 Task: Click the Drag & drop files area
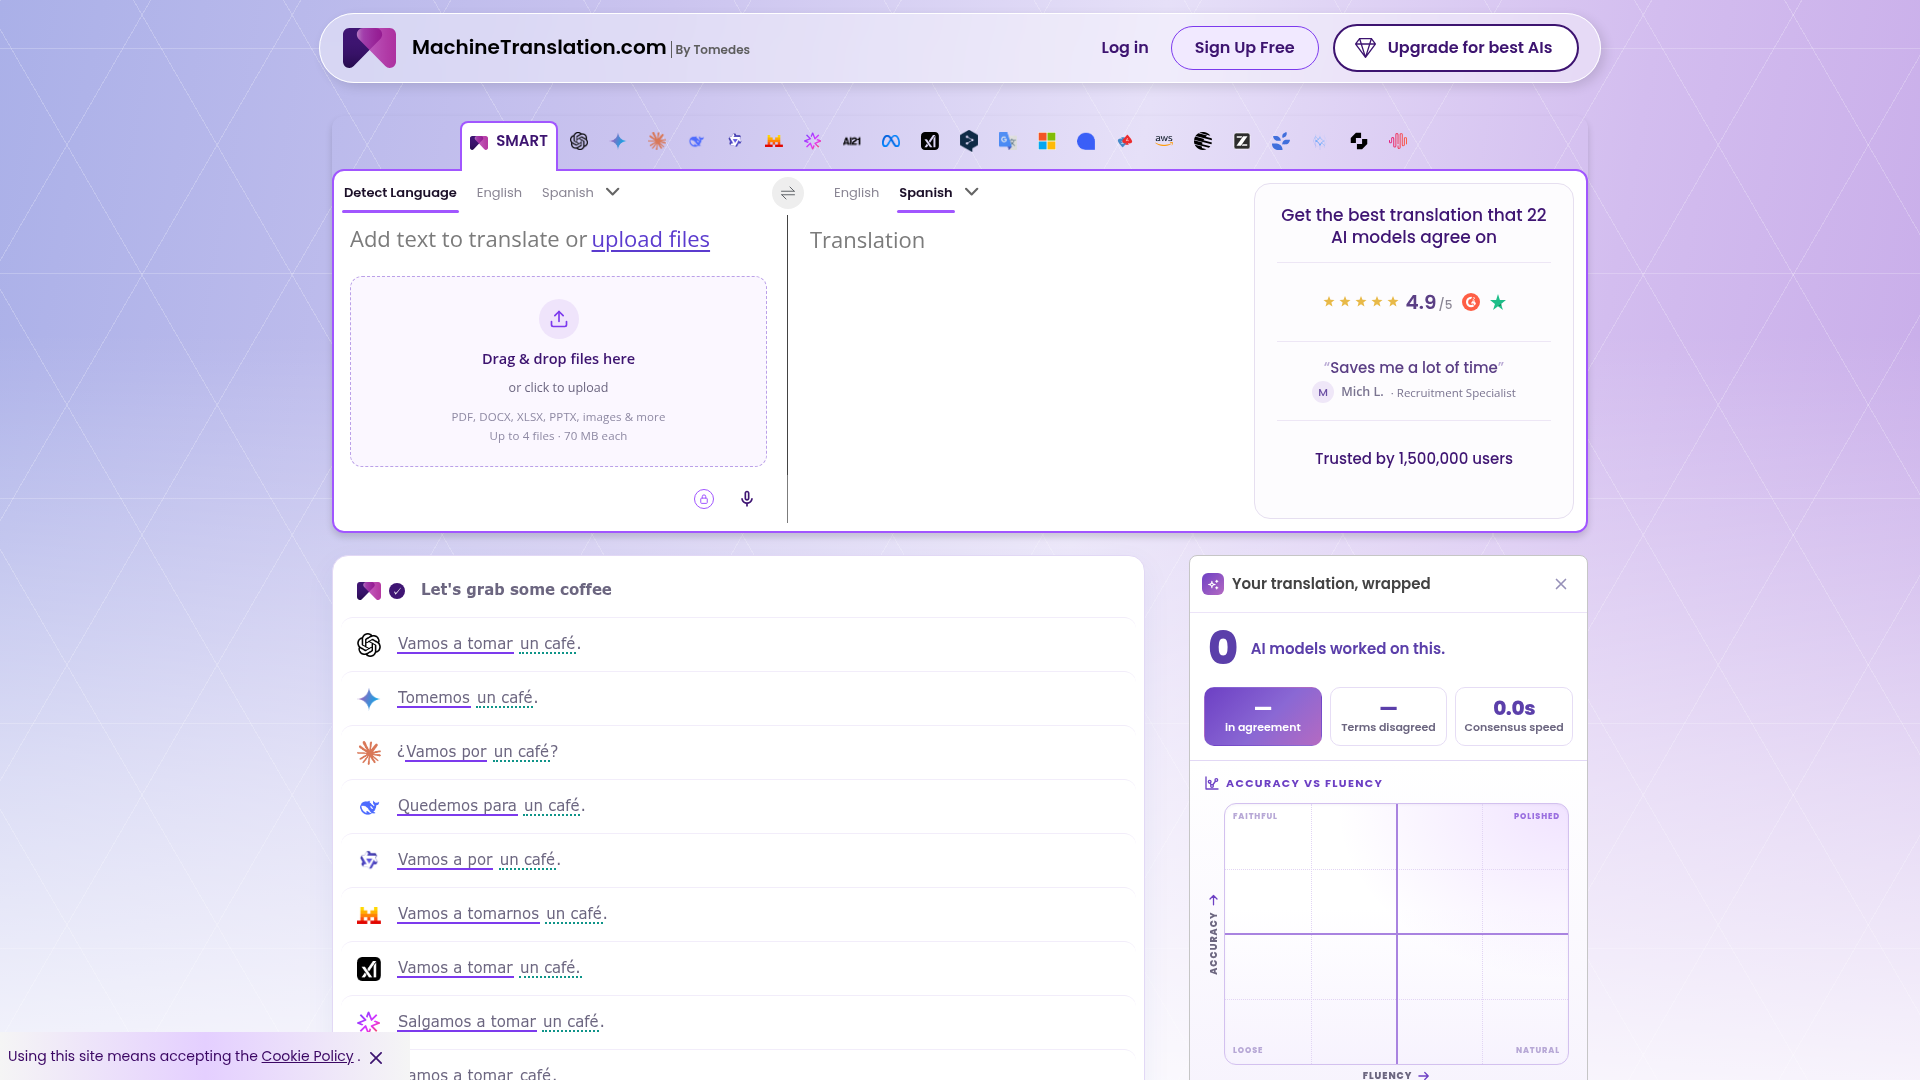pos(558,371)
